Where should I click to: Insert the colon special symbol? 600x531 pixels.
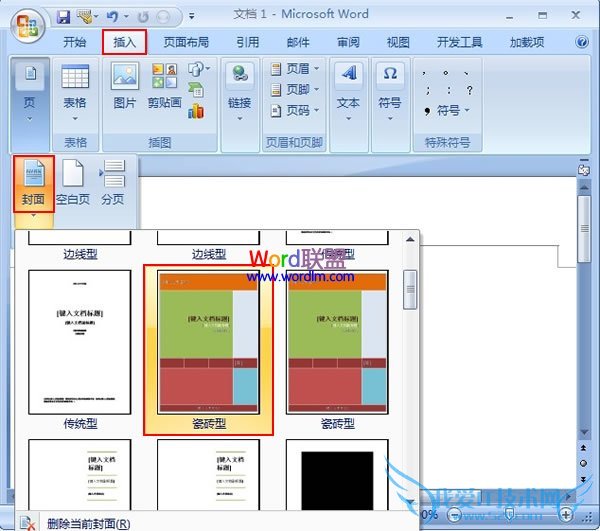pyautogui.click(x=448, y=91)
